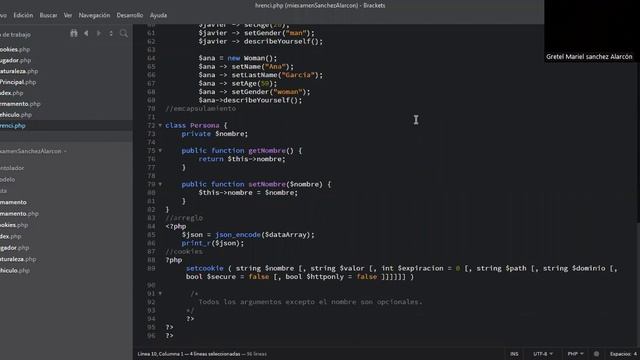Select Principal.php in working files
Viewport: 640px width, 360px height.
(x=18, y=82)
